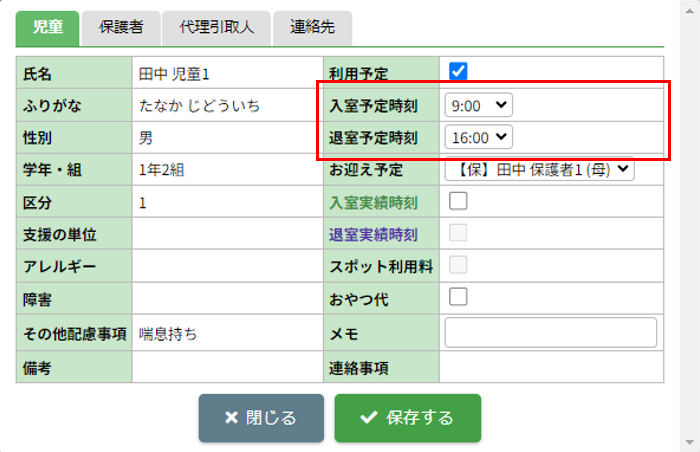
Task: Click into the メモ text field
Action: [x=550, y=332]
